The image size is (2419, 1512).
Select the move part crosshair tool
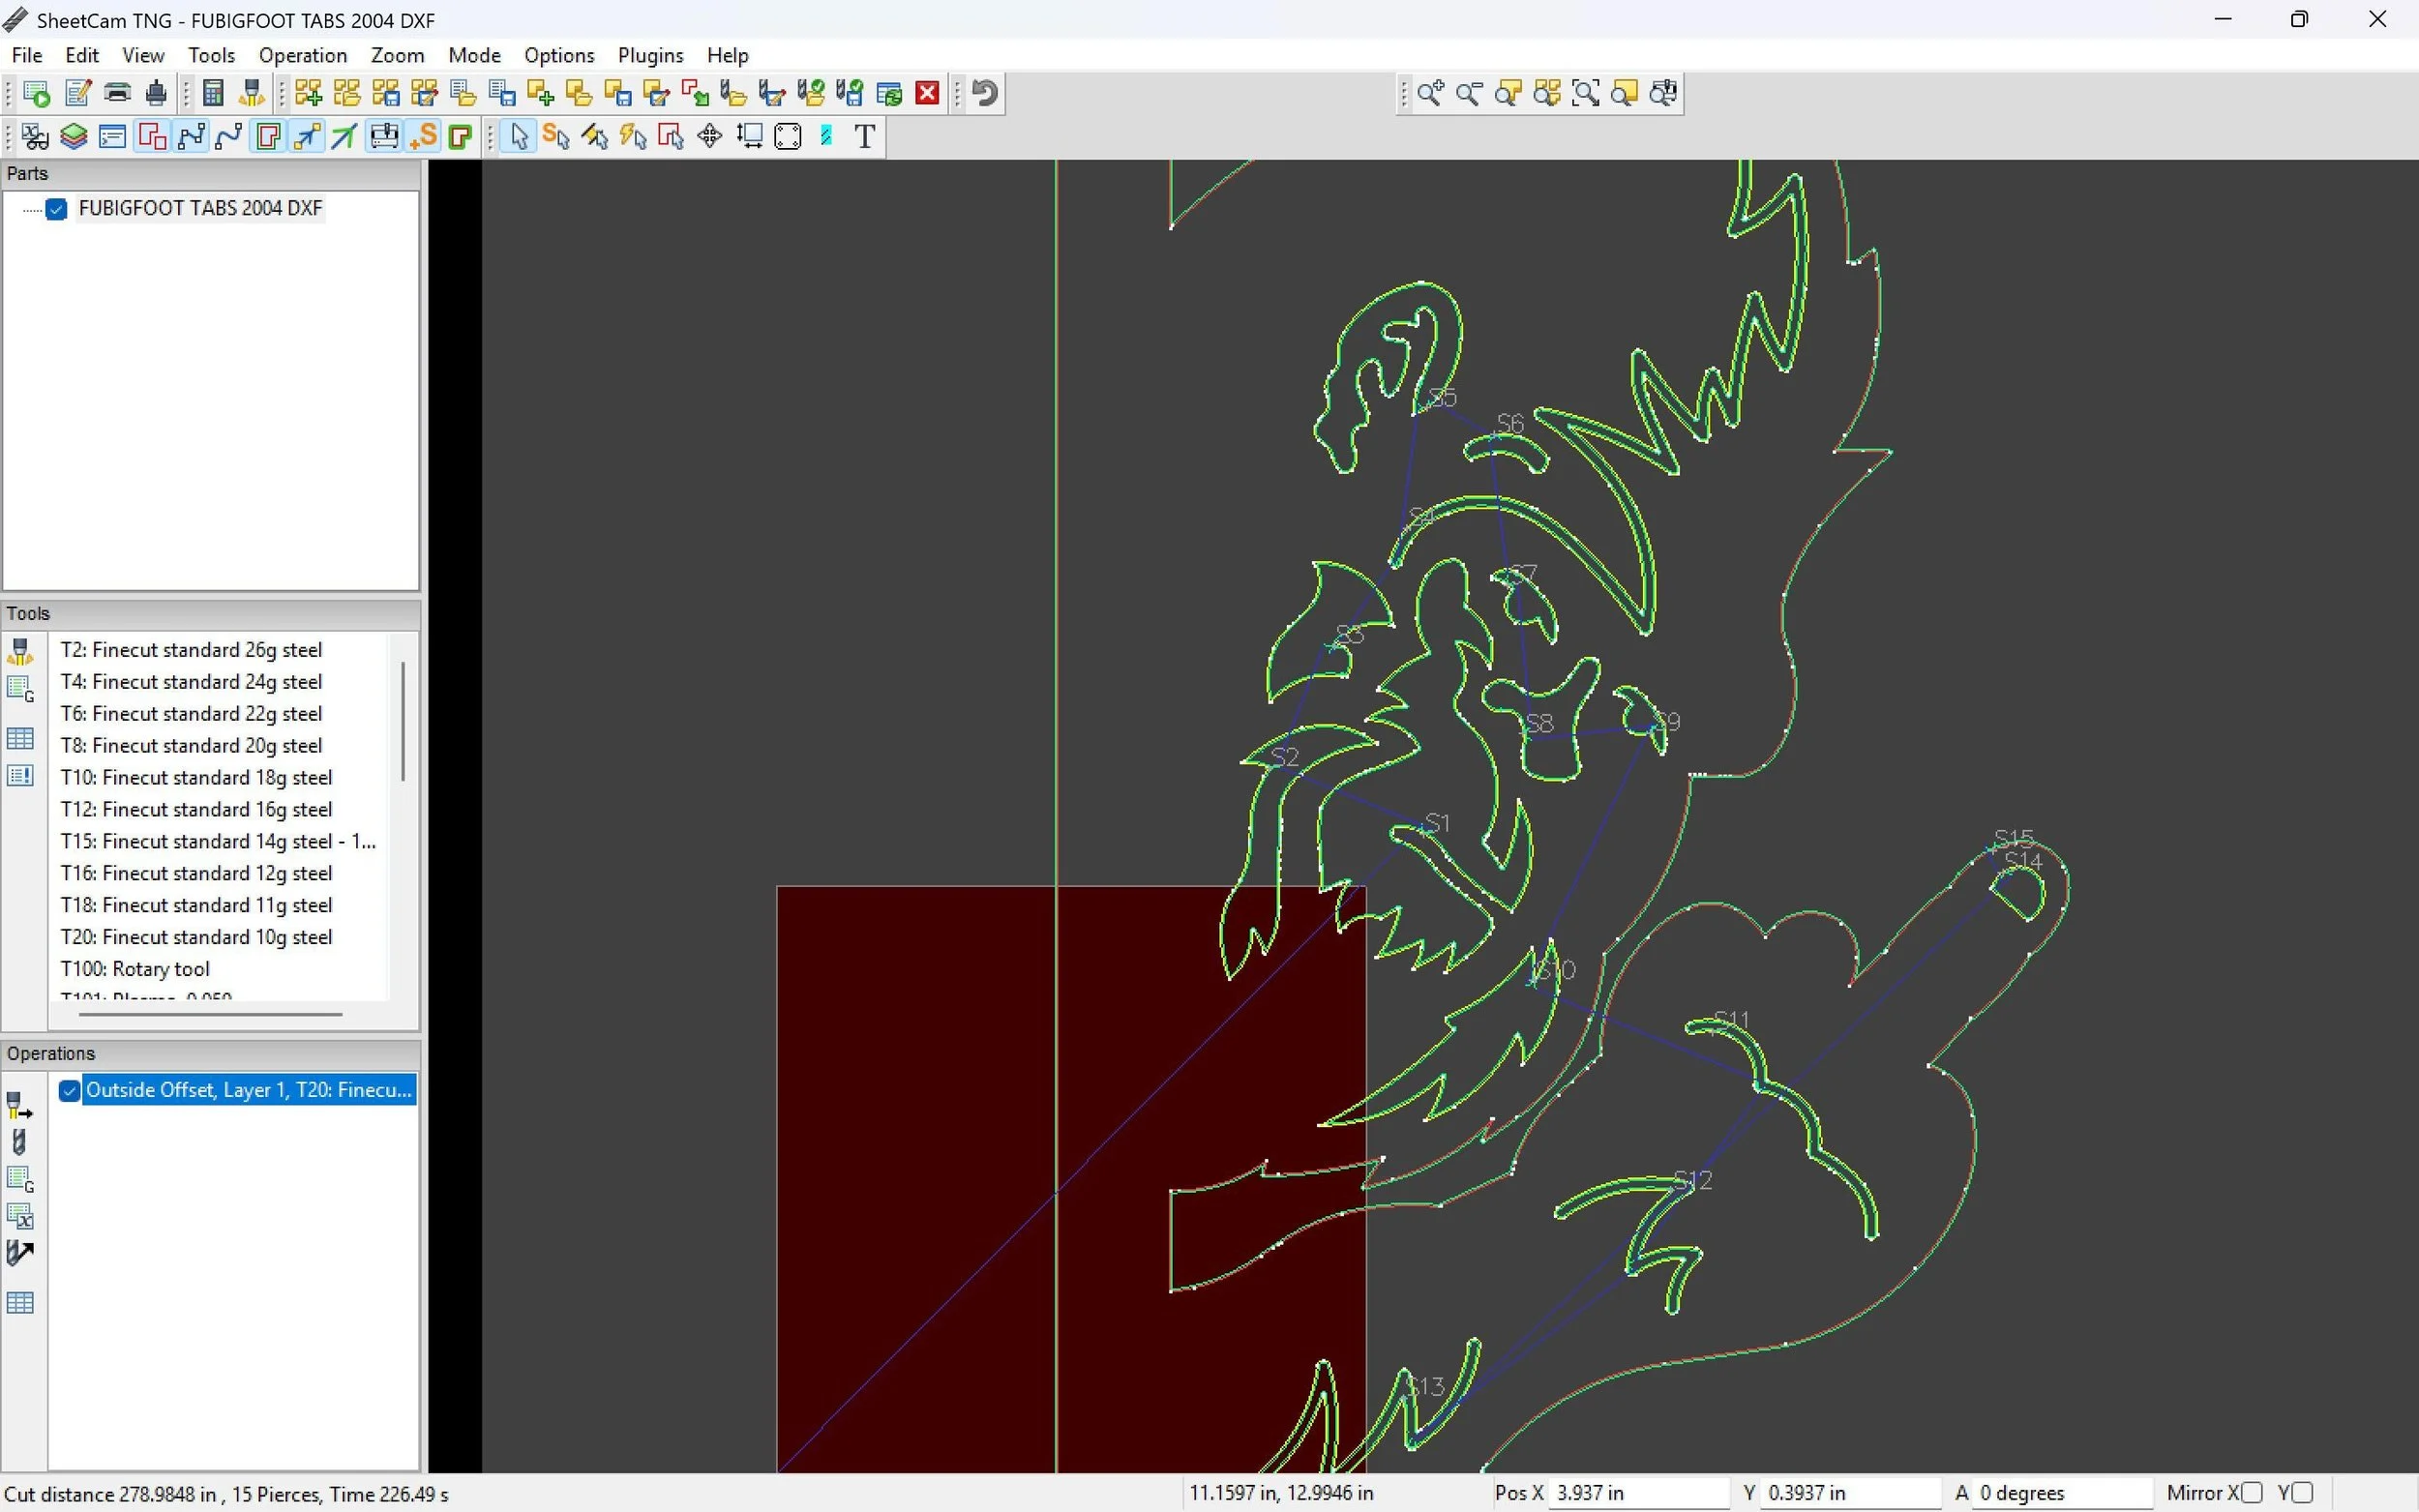(x=709, y=136)
